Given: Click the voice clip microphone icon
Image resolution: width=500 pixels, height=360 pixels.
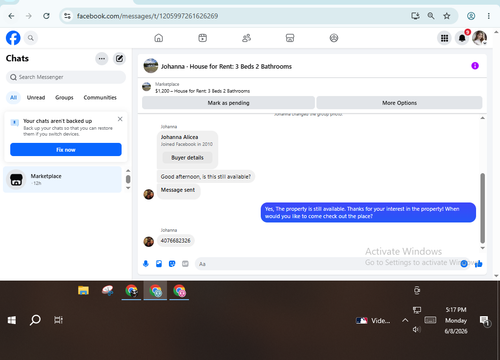Looking at the screenshot, I should pyautogui.click(x=146, y=264).
